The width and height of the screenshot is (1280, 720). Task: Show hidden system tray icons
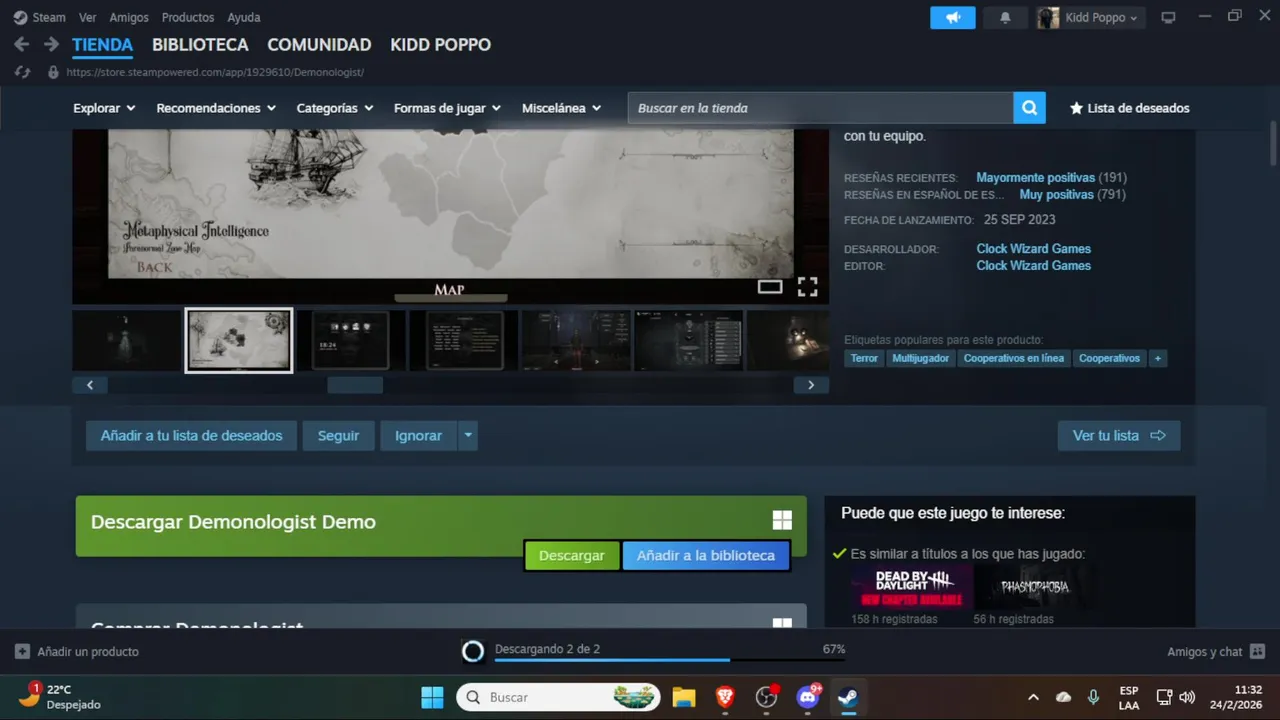coord(1033,697)
